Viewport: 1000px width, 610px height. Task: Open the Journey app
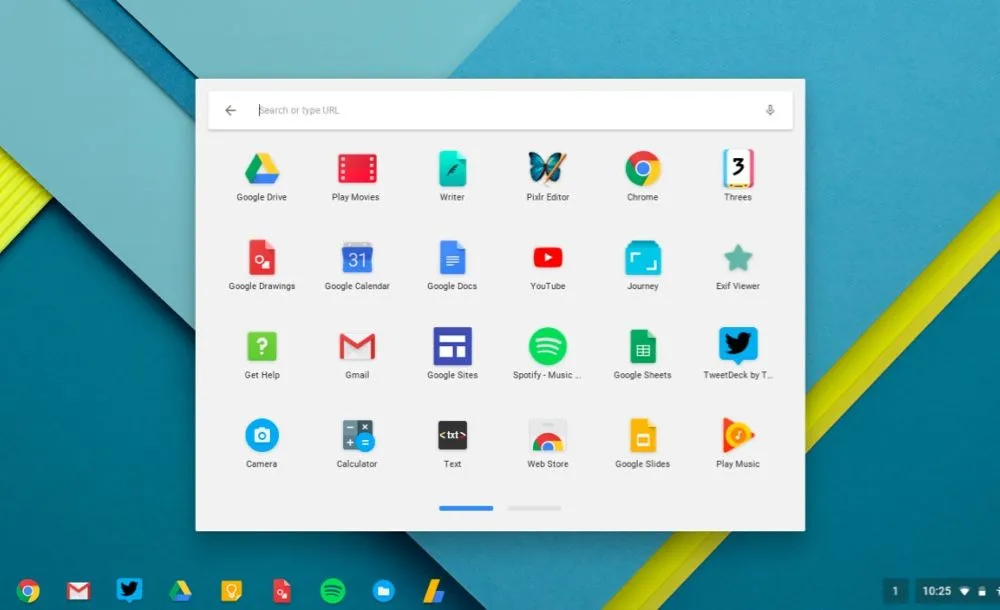(643, 258)
